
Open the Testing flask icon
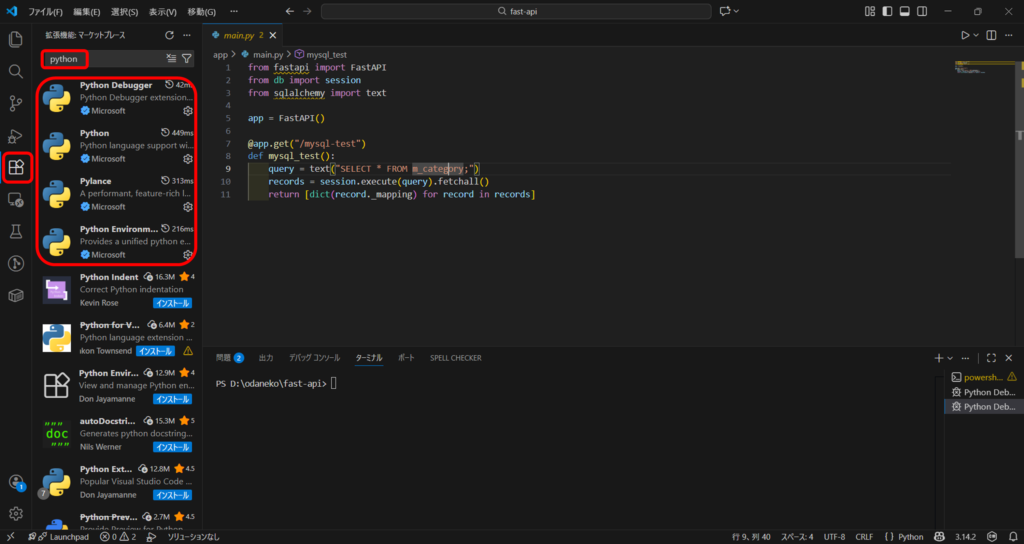click(16, 231)
